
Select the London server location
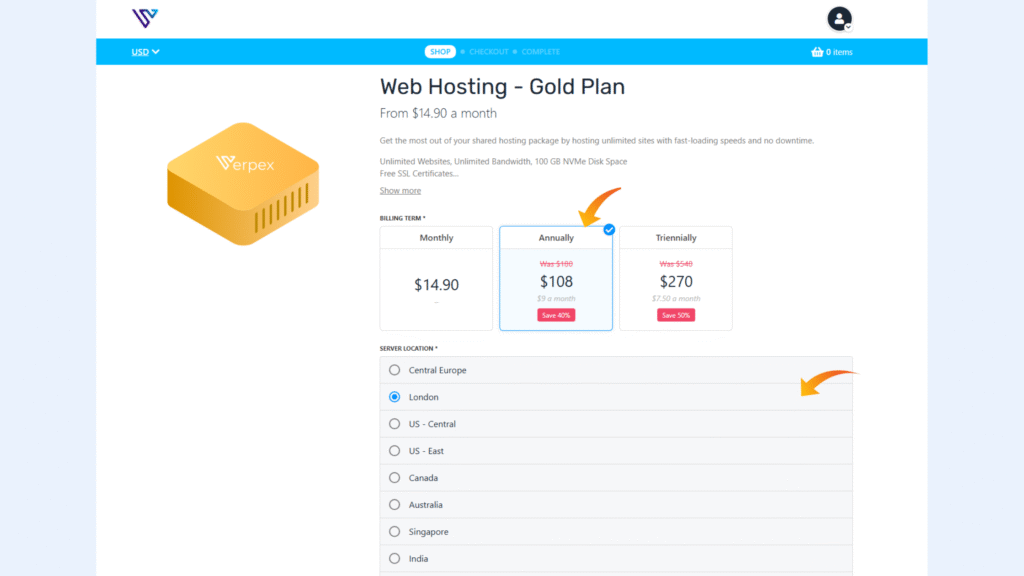[394, 396]
